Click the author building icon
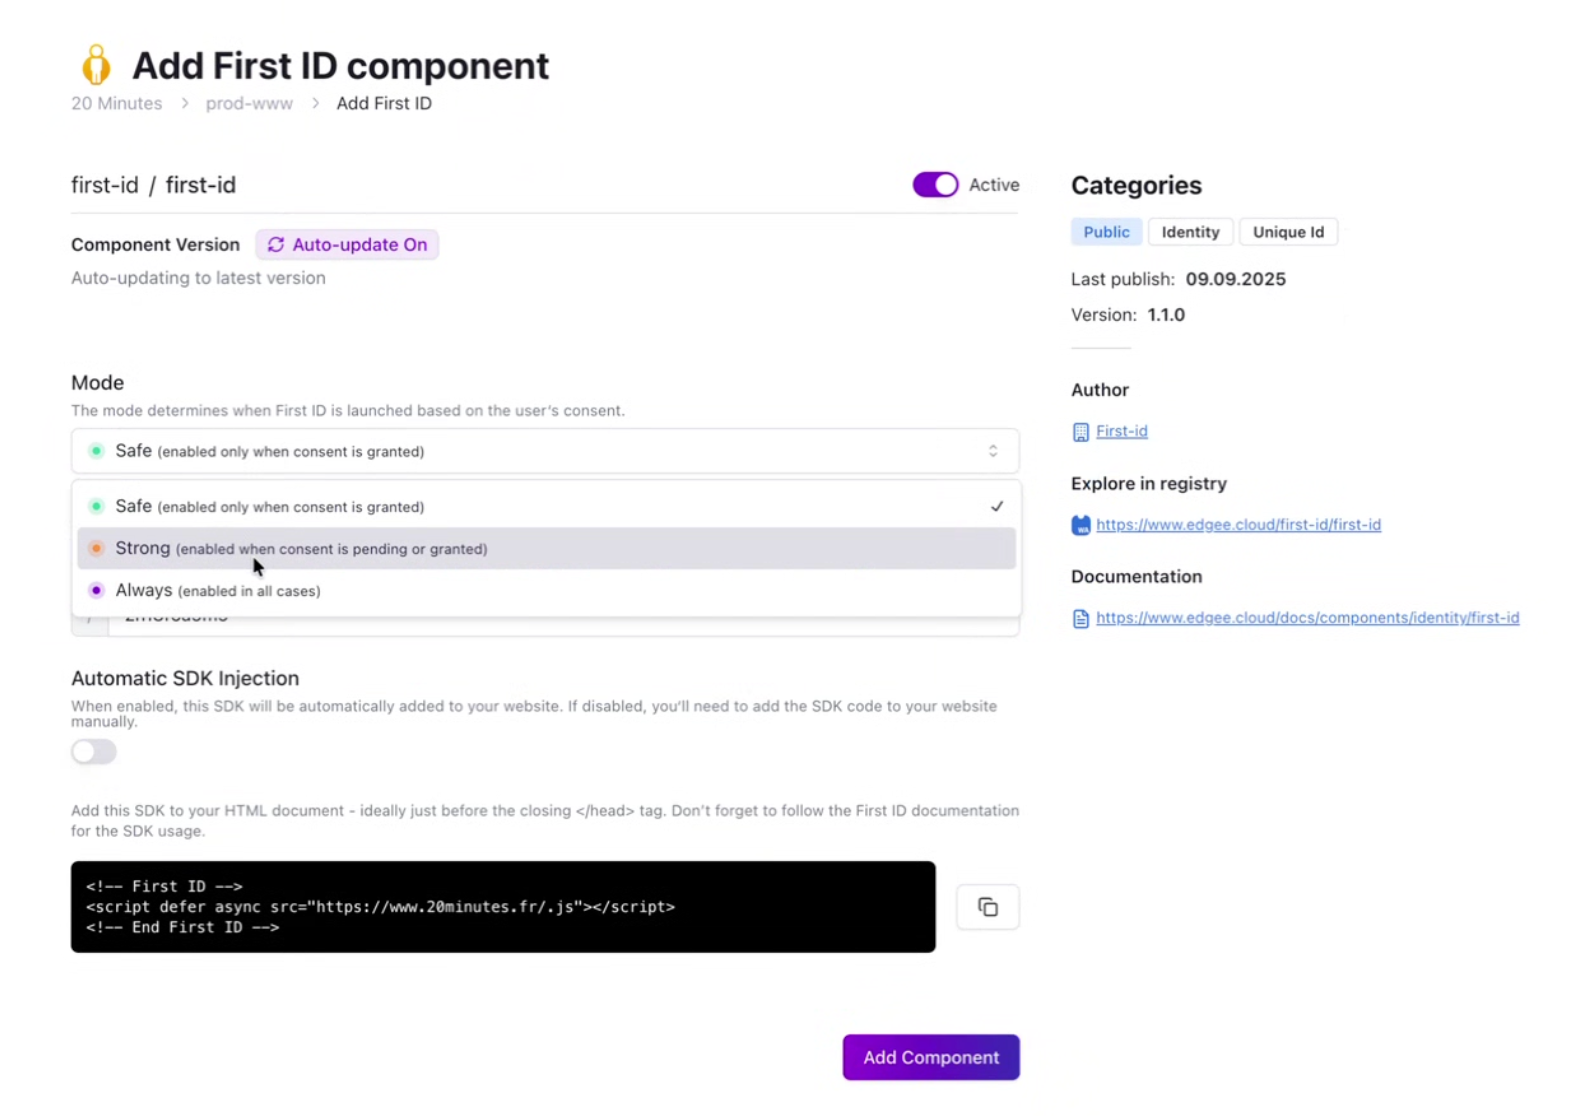This screenshot has width=1578, height=1116. click(1080, 432)
